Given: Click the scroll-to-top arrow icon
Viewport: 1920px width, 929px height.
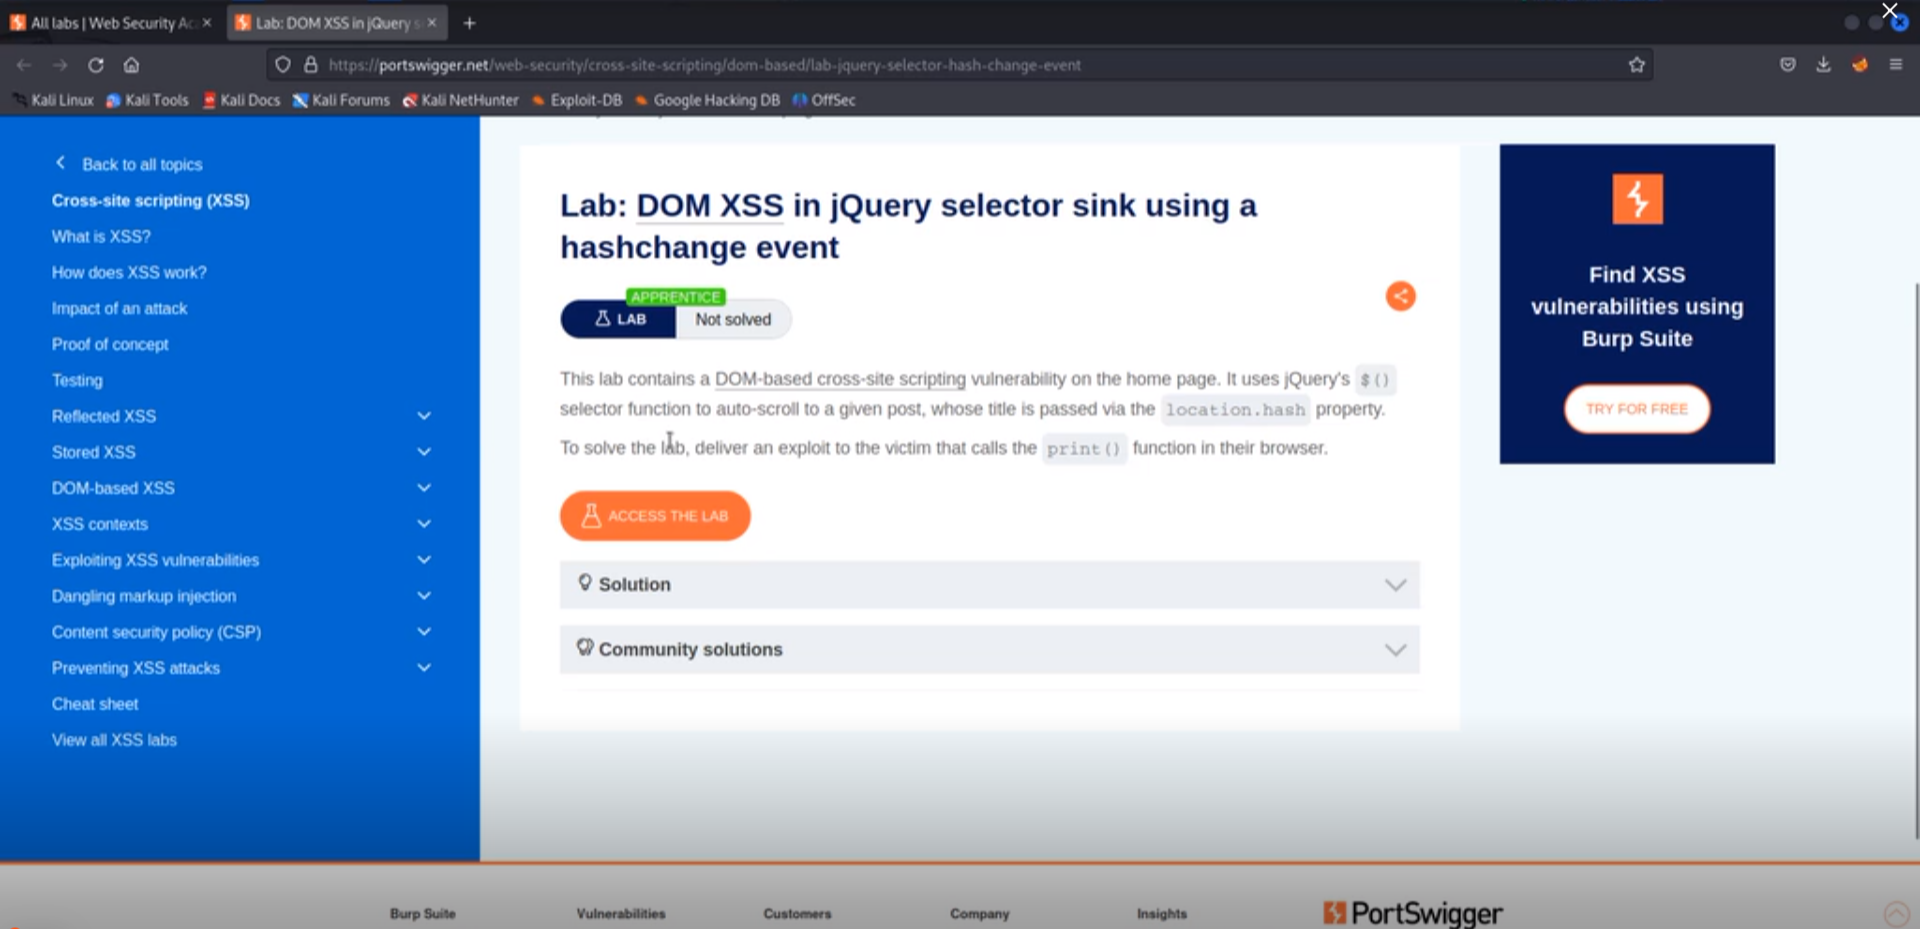Looking at the screenshot, I should click(1896, 913).
